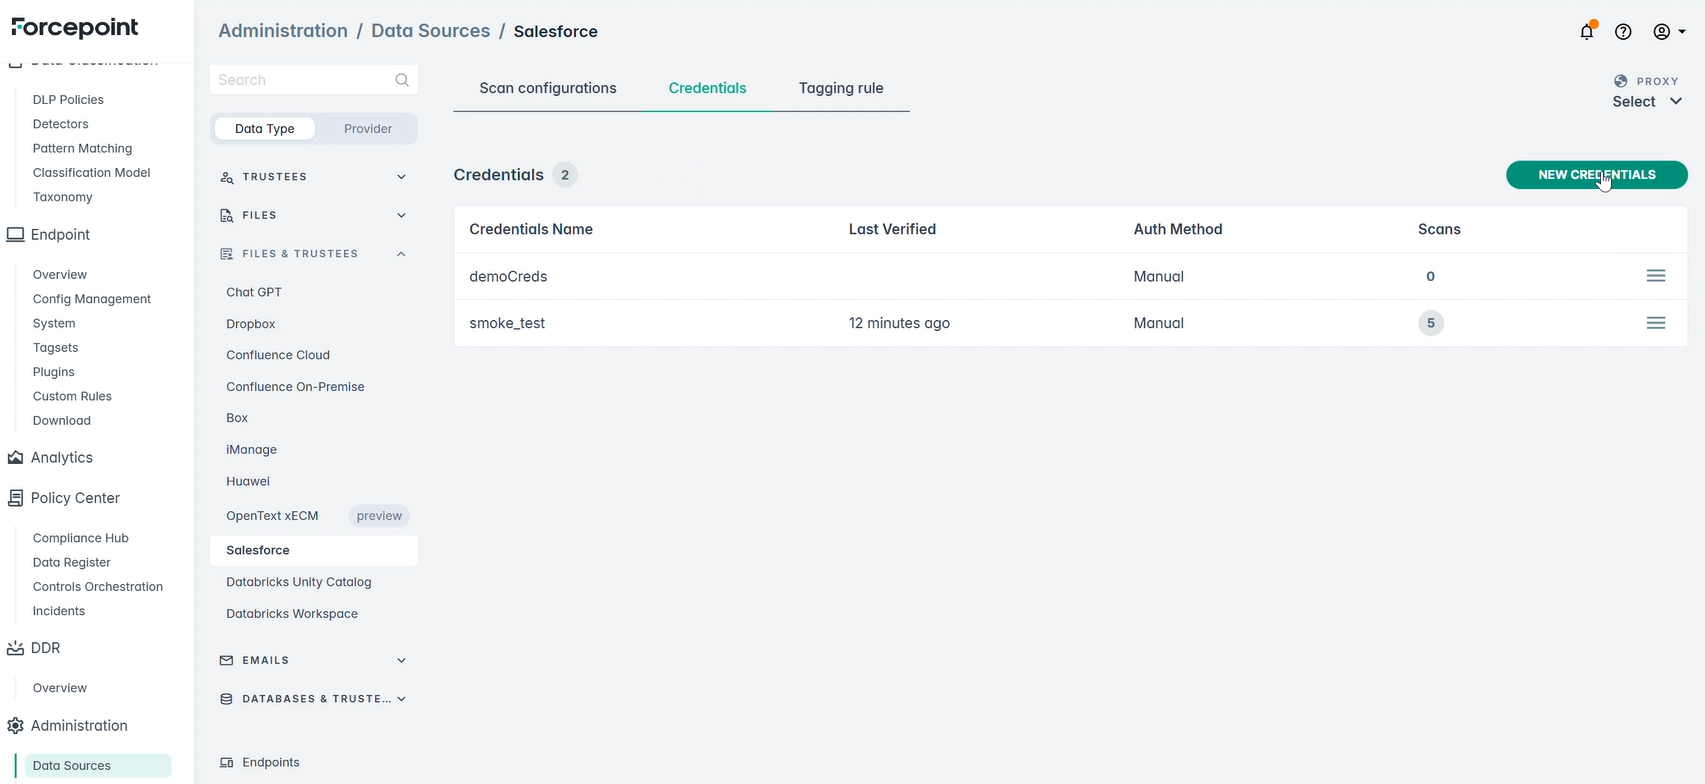Click the Endpoint laptop icon
This screenshot has width=1705, height=784.
pos(15,234)
